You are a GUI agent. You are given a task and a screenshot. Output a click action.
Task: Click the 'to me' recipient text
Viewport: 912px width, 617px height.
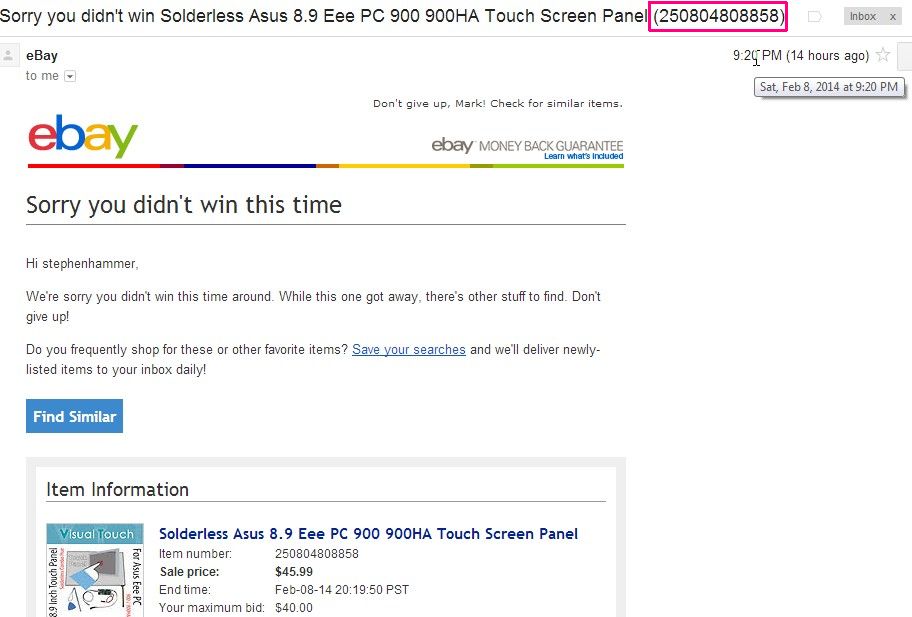tap(42, 76)
